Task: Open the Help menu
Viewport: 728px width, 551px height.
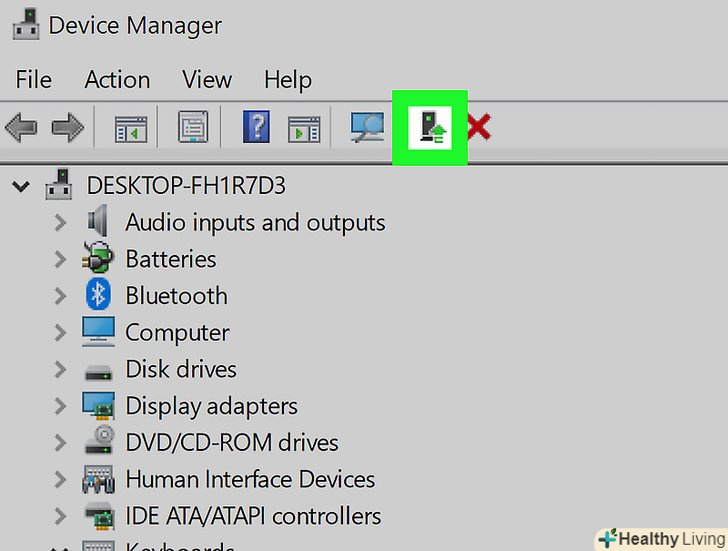Action: (288, 80)
